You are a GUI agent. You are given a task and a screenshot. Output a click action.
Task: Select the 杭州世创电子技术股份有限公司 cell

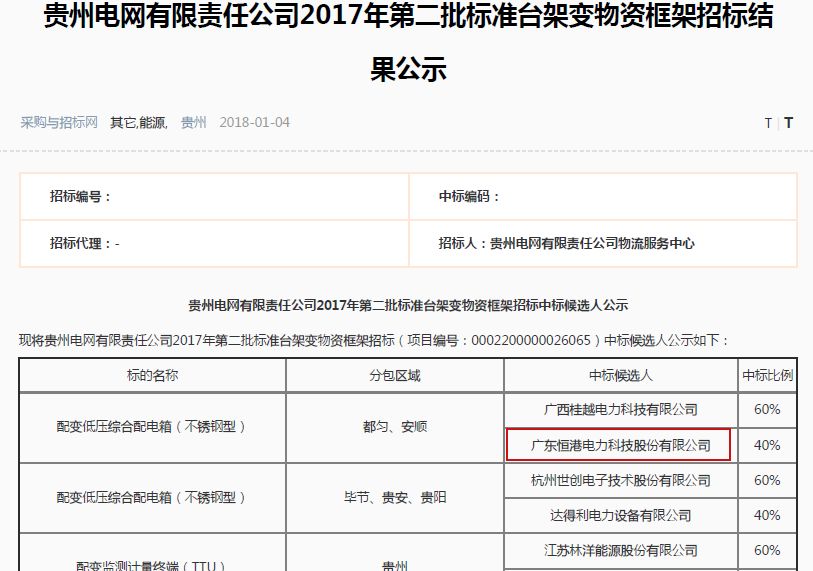coord(620,480)
